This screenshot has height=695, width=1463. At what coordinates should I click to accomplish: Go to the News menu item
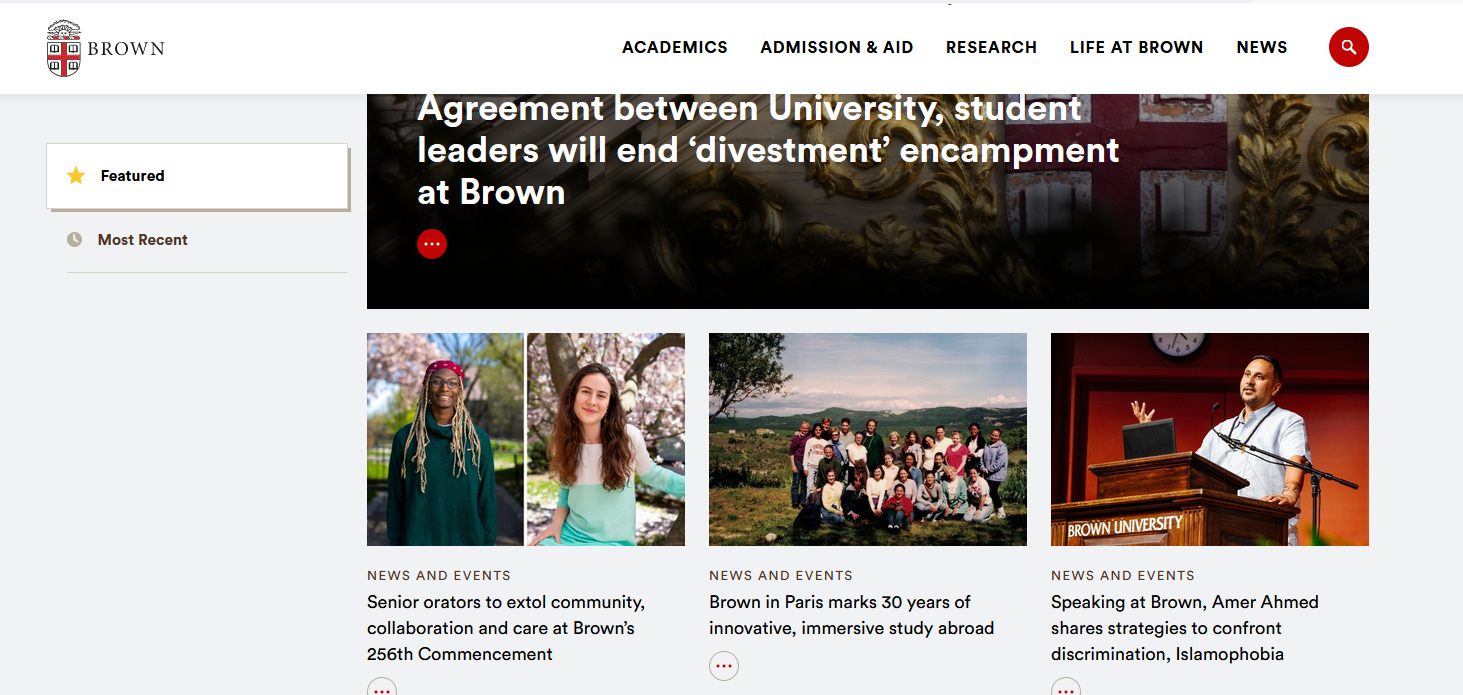pyautogui.click(x=1262, y=47)
